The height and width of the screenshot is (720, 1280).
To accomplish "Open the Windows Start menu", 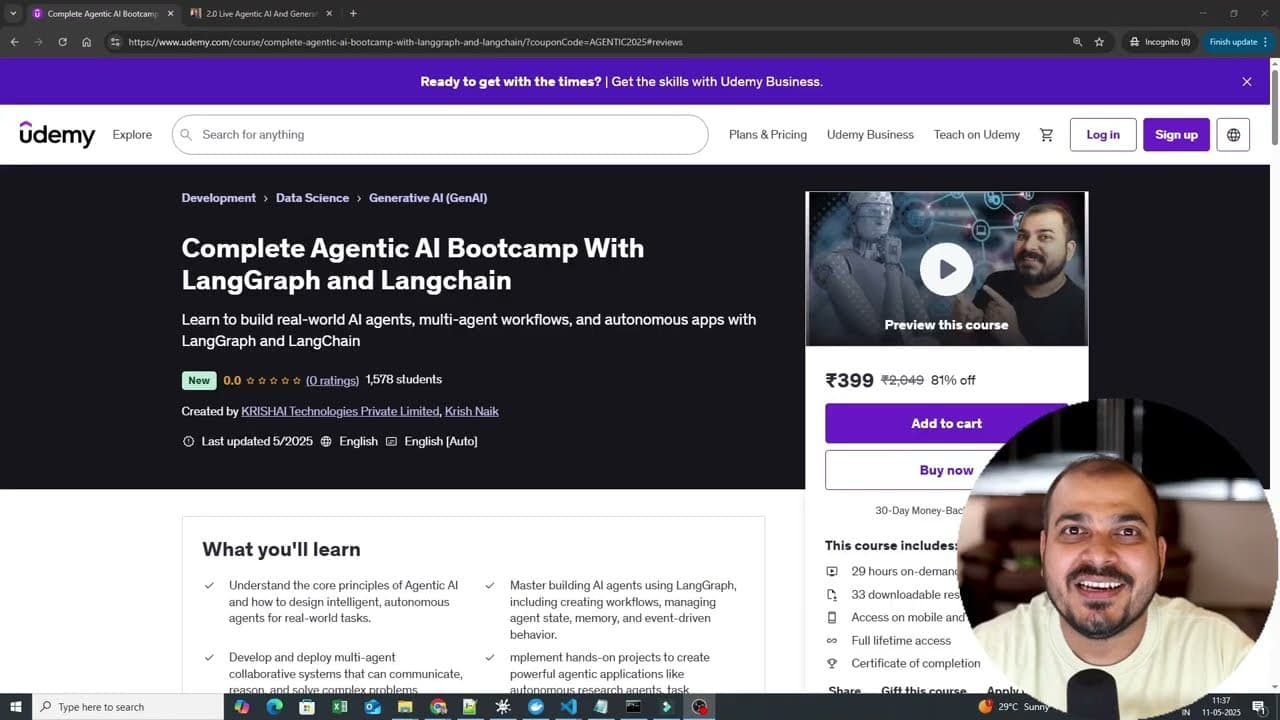I will click(x=16, y=707).
